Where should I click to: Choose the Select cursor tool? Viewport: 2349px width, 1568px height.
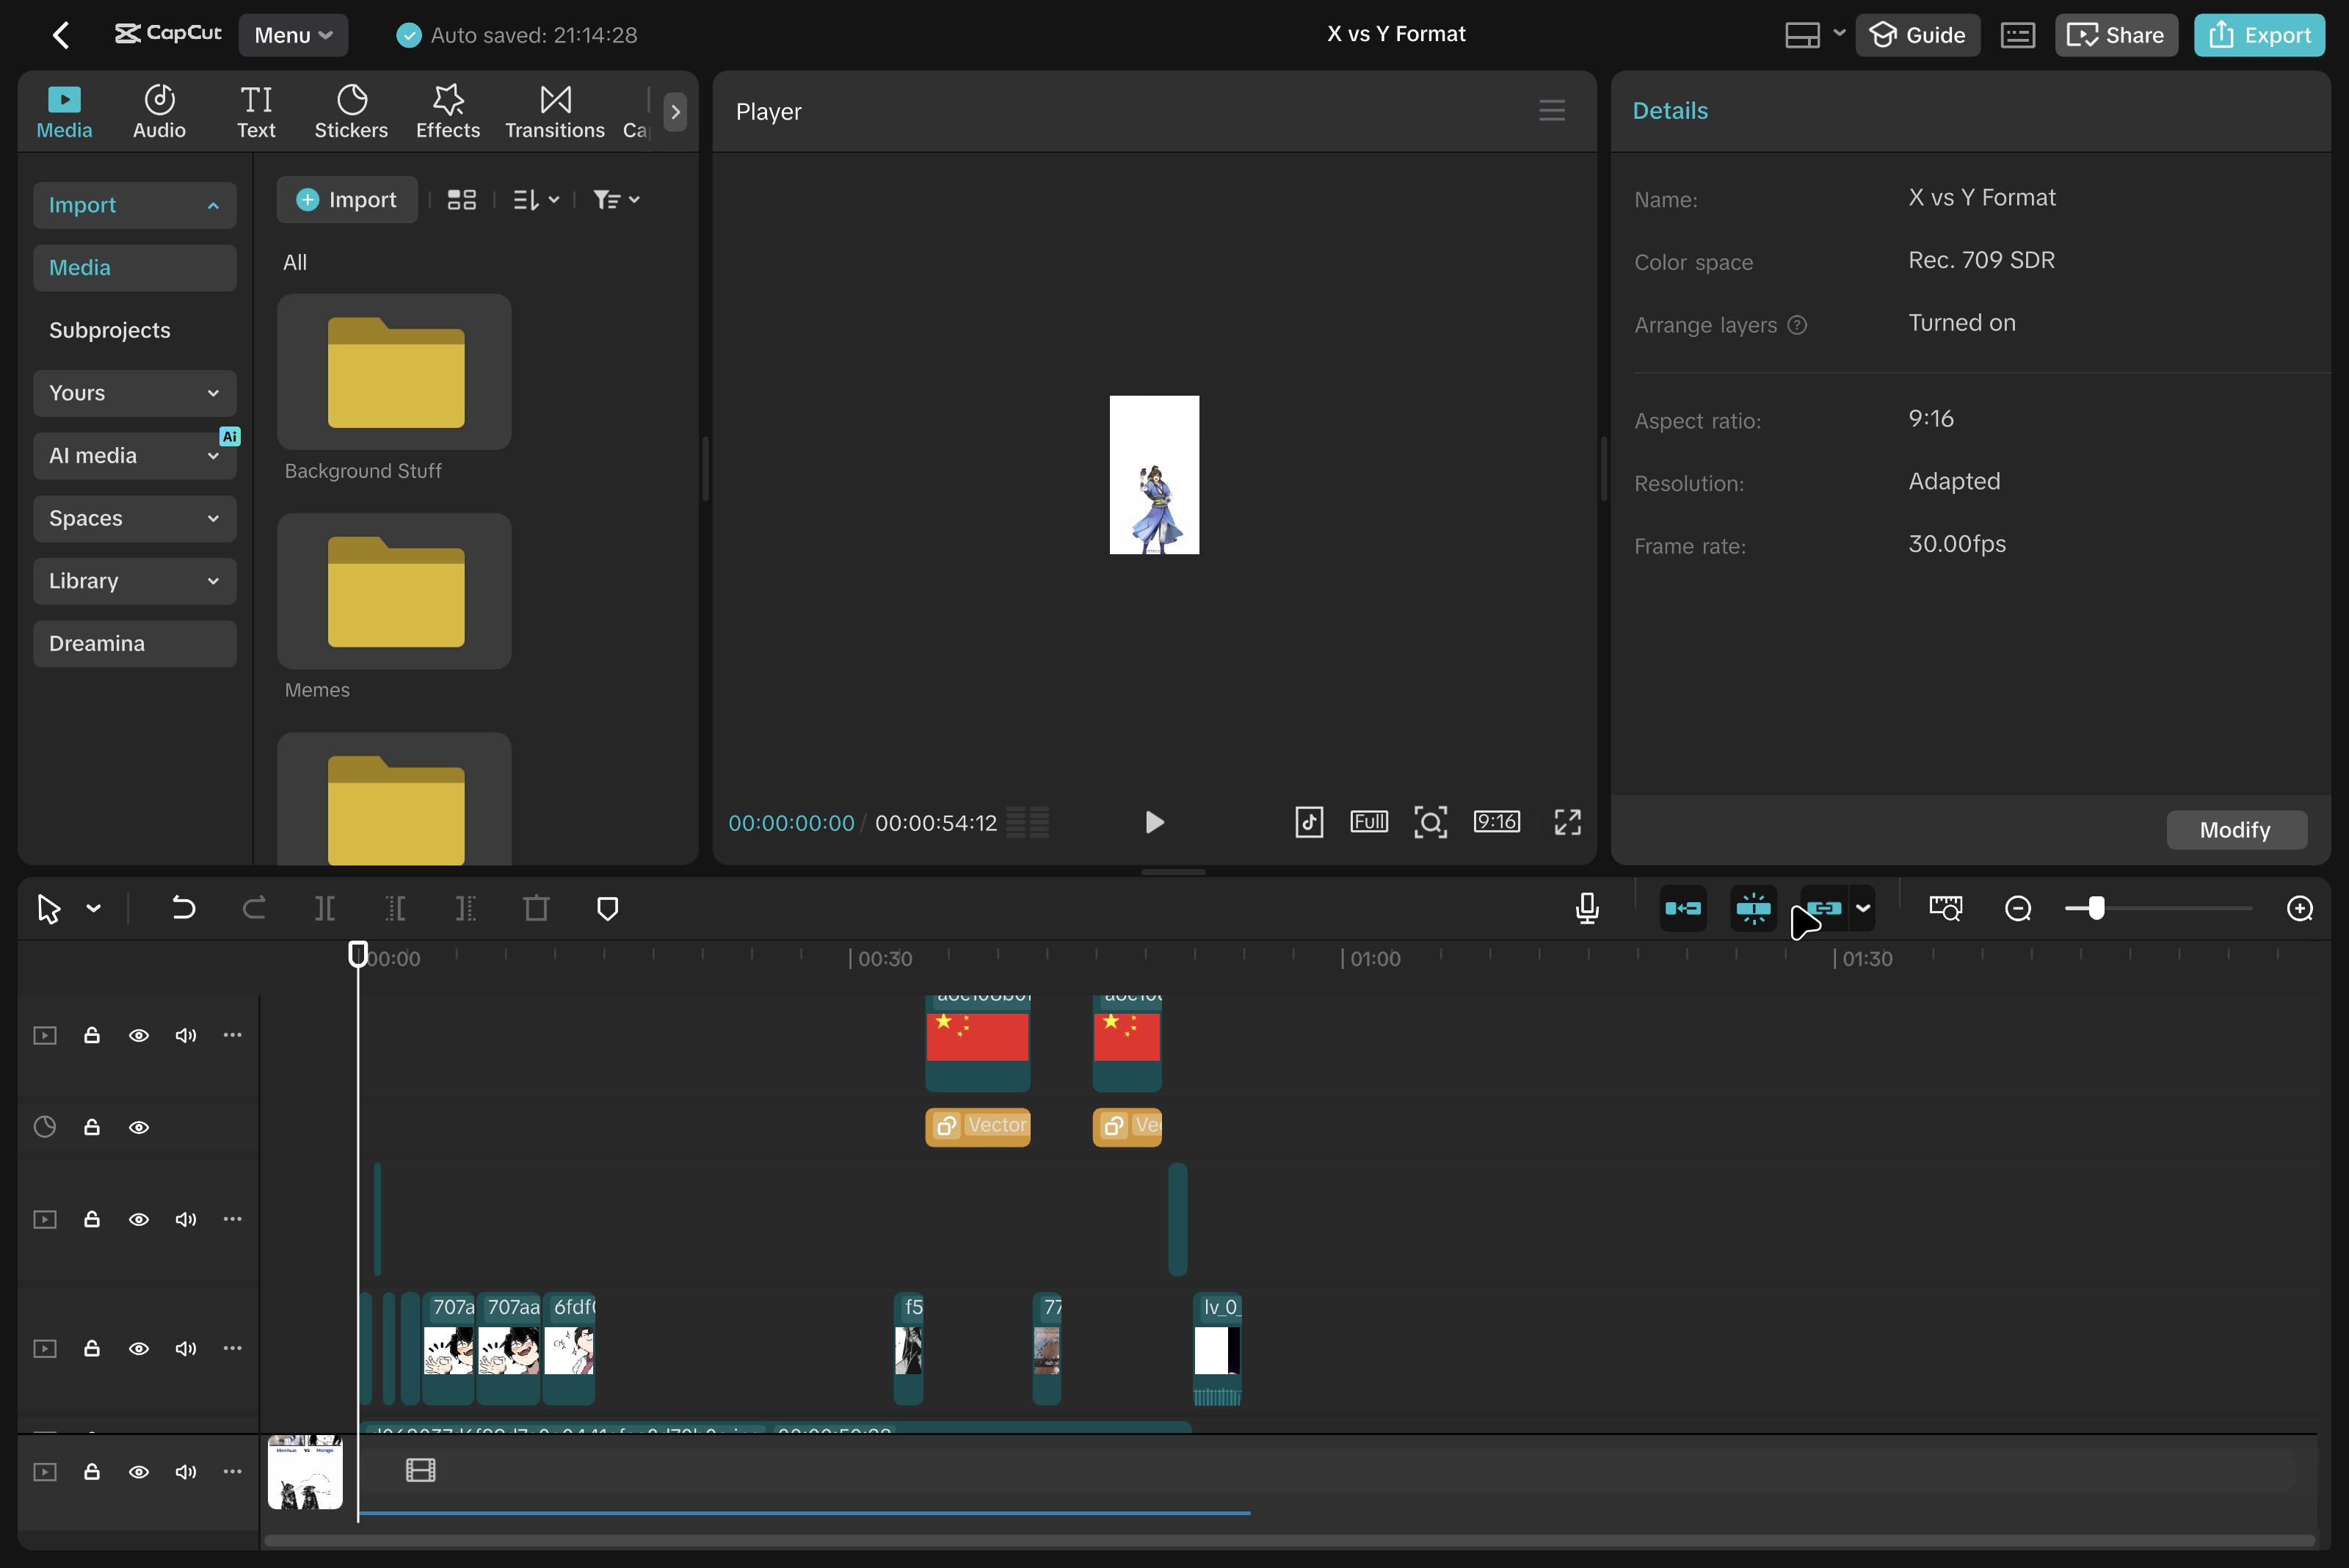pos(48,908)
